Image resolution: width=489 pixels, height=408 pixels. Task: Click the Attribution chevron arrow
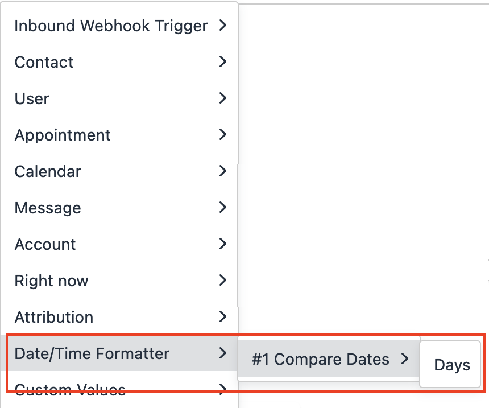pos(223,316)
